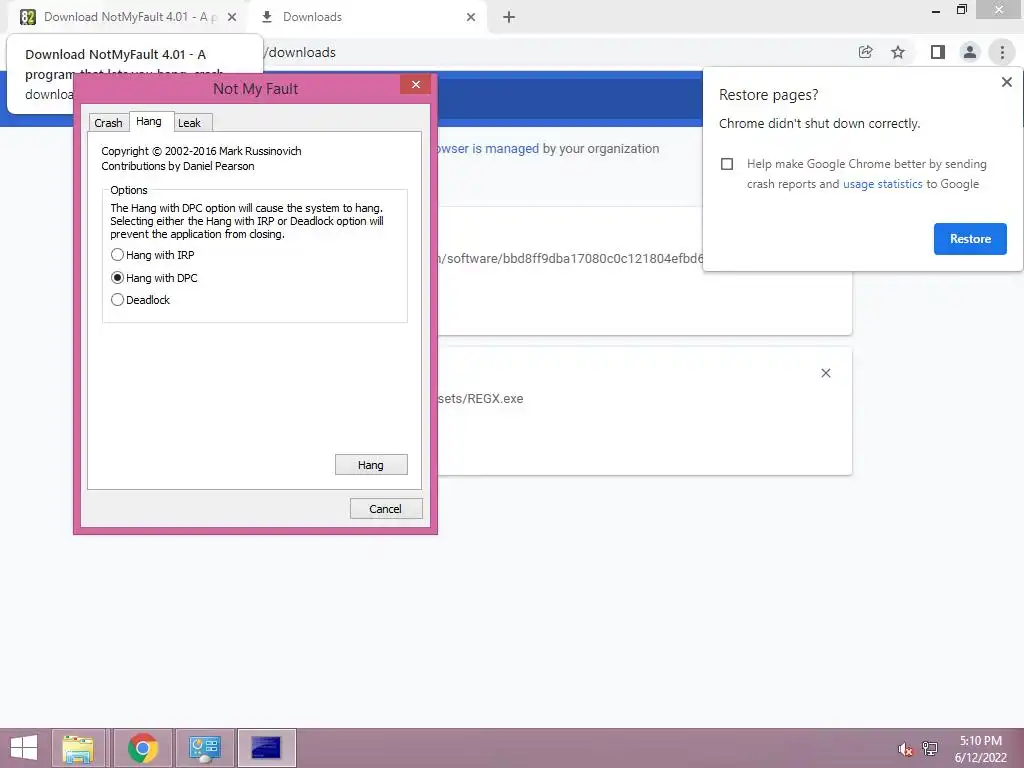Click the REGX.exe download URL

tap(481, 398)
